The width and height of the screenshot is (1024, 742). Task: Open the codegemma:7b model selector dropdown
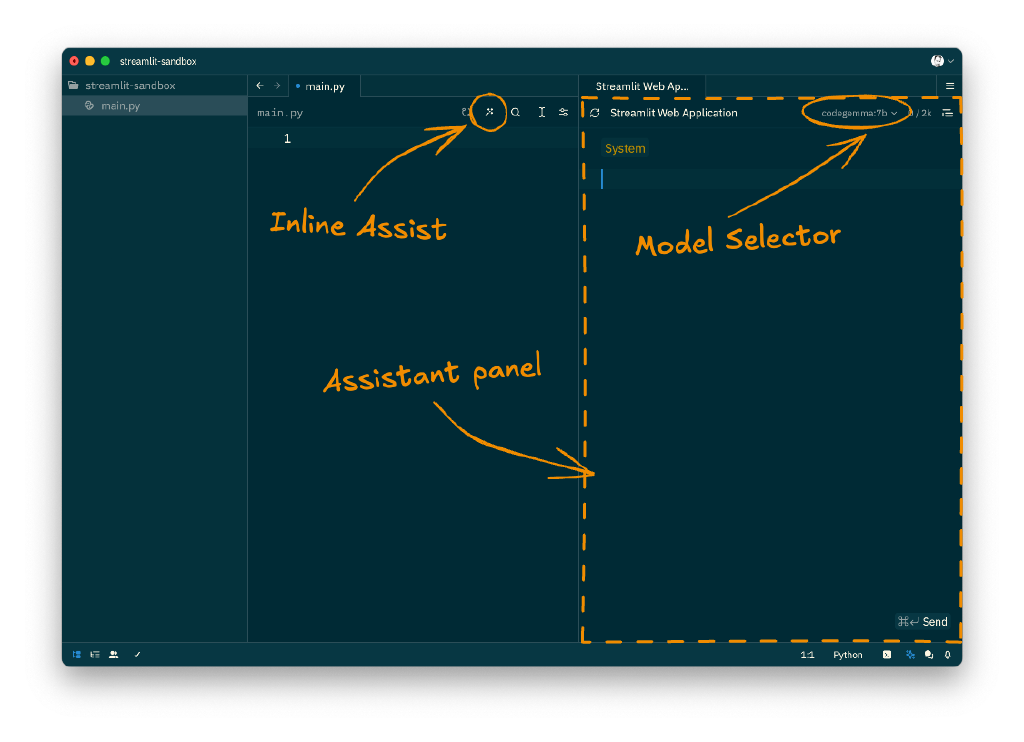pos(855,112)
